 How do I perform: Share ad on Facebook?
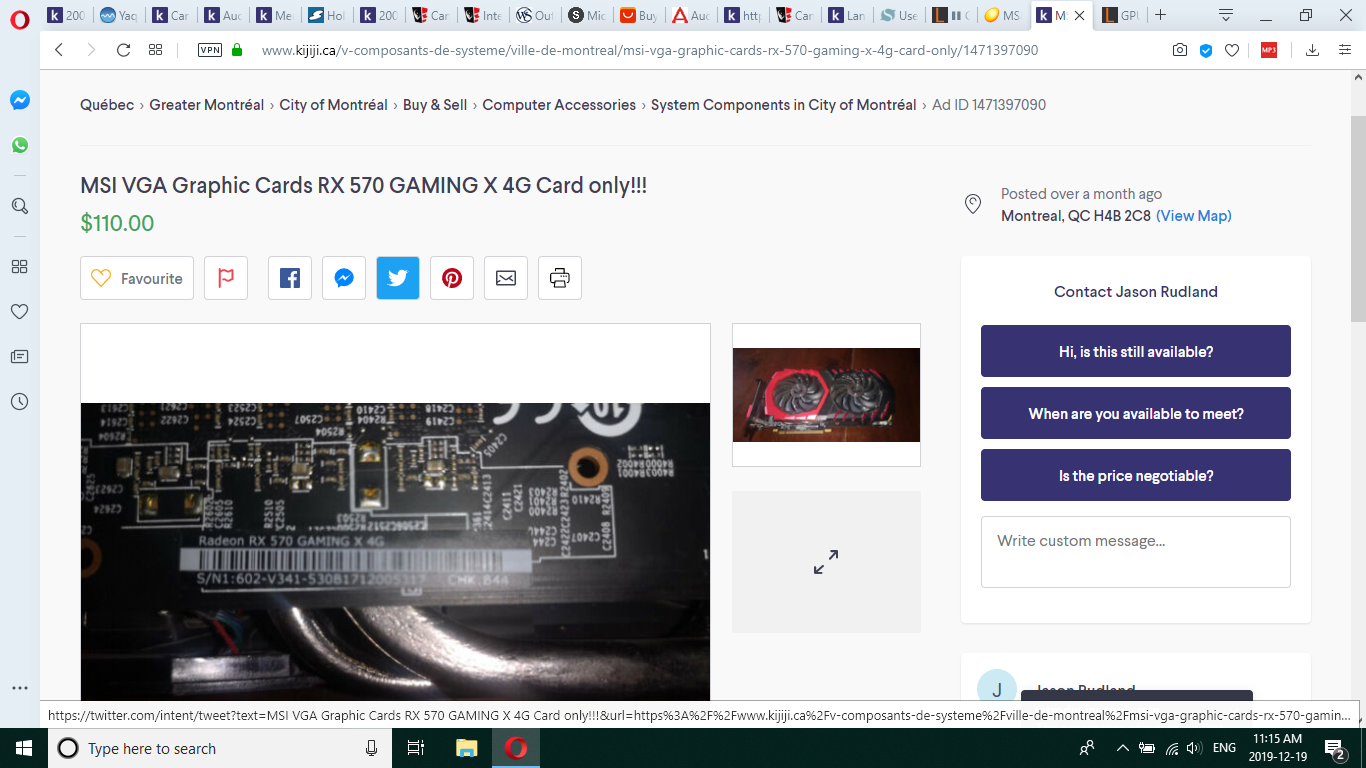(x=290, y=278)
